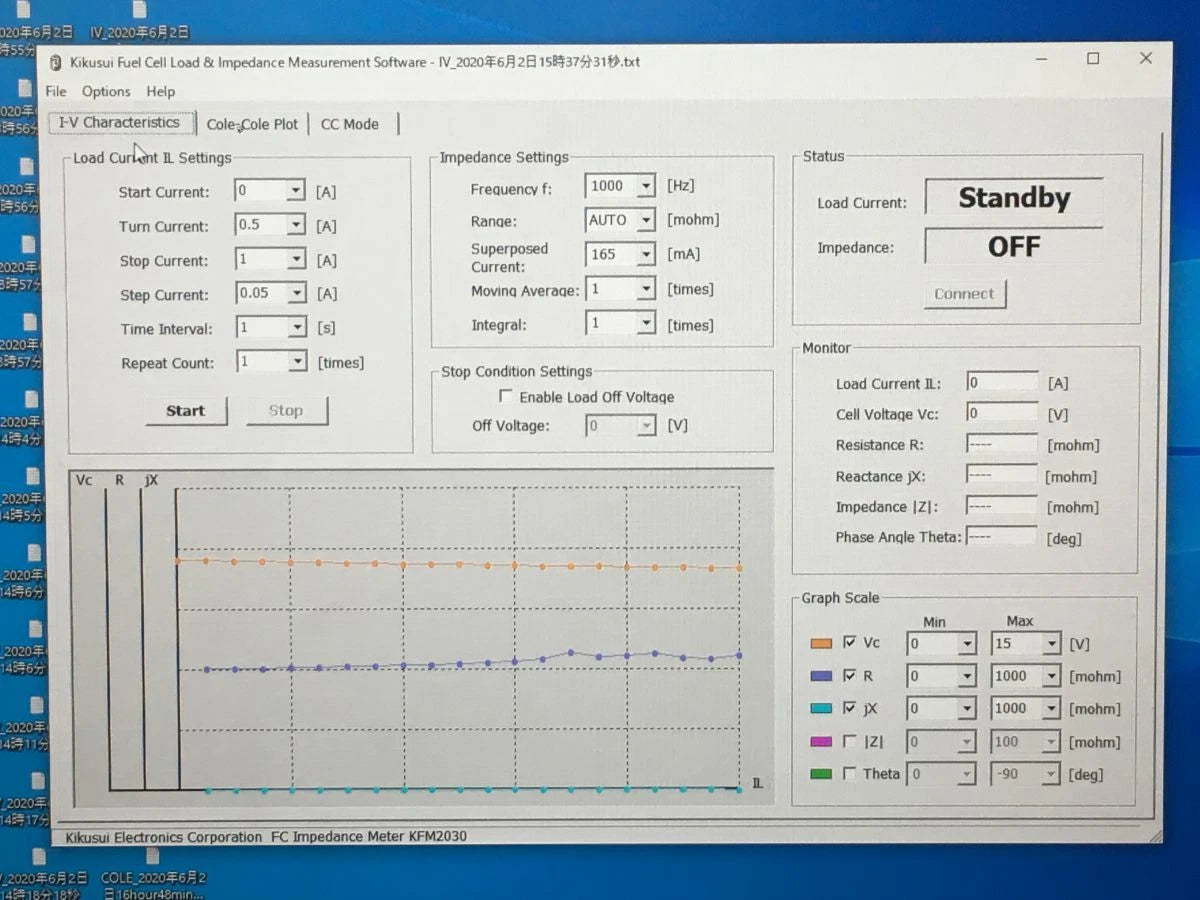The image size is (1200, 900).
Task: Click the orange Vc color swatch
Action: coord(821,643)
